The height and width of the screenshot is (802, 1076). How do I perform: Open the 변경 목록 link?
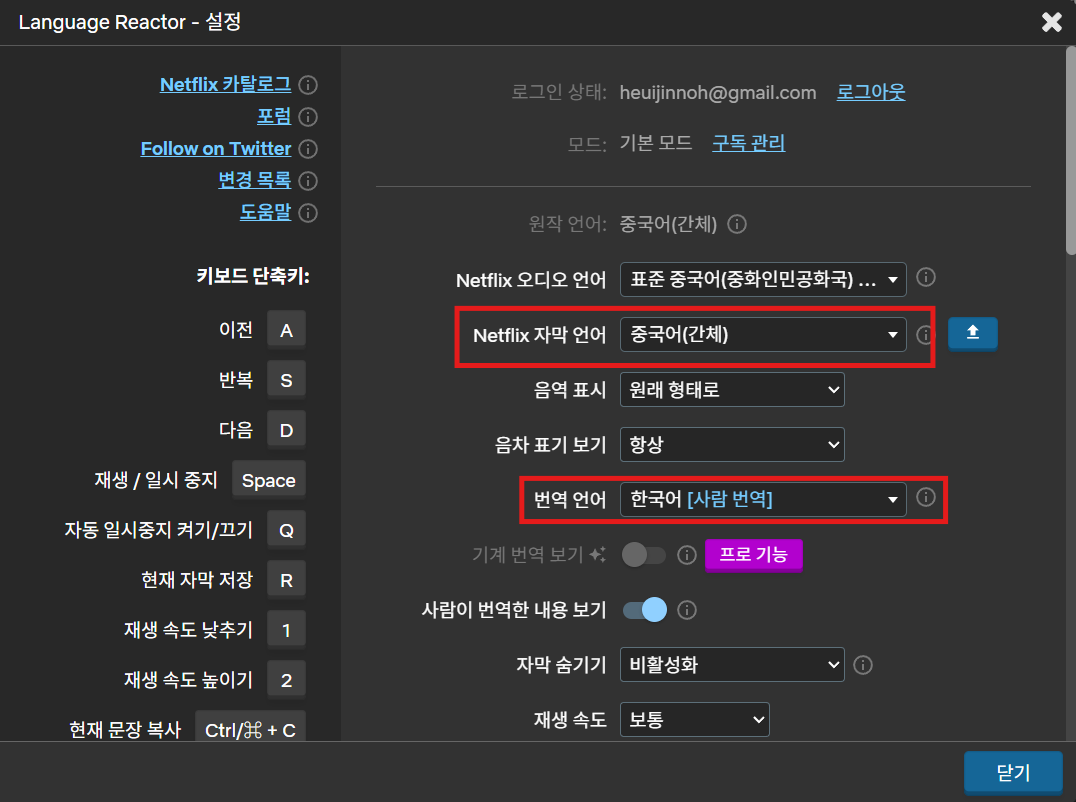(255, 180)
